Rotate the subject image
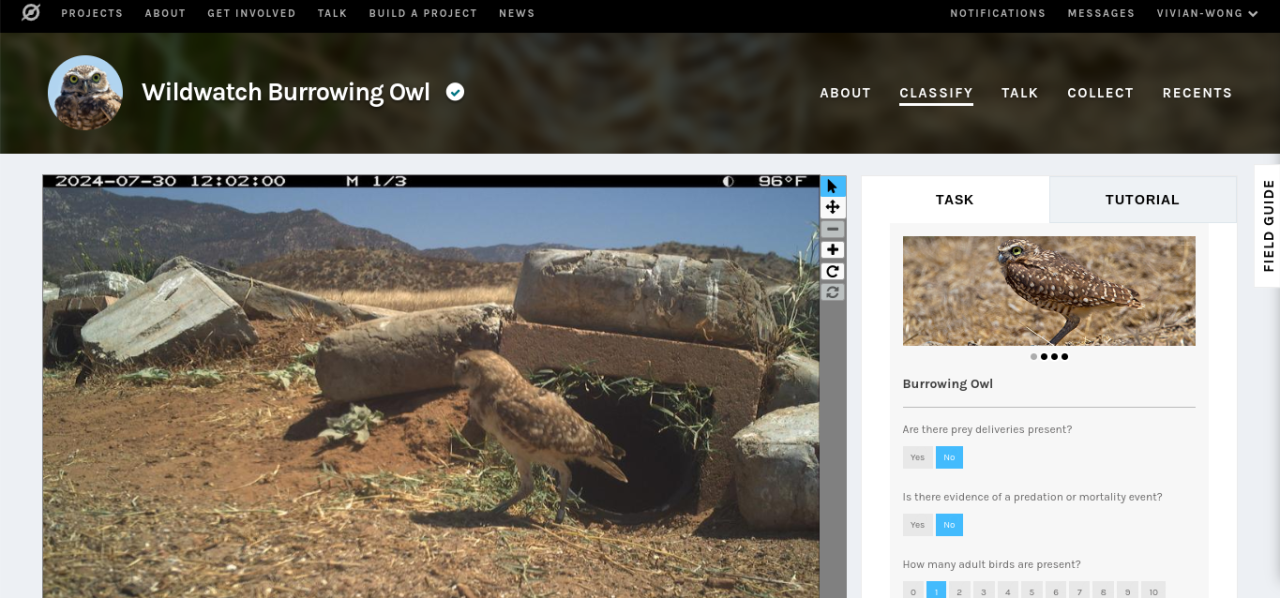Viewport: 1280px width, 598px height. coord(833,271)
